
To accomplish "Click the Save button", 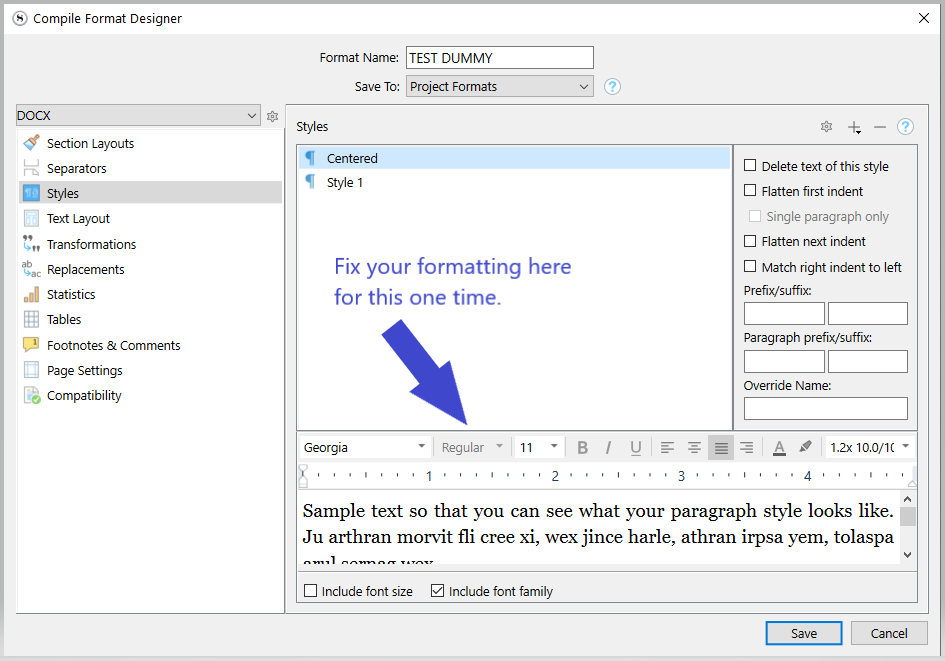I will click(804, 633).
